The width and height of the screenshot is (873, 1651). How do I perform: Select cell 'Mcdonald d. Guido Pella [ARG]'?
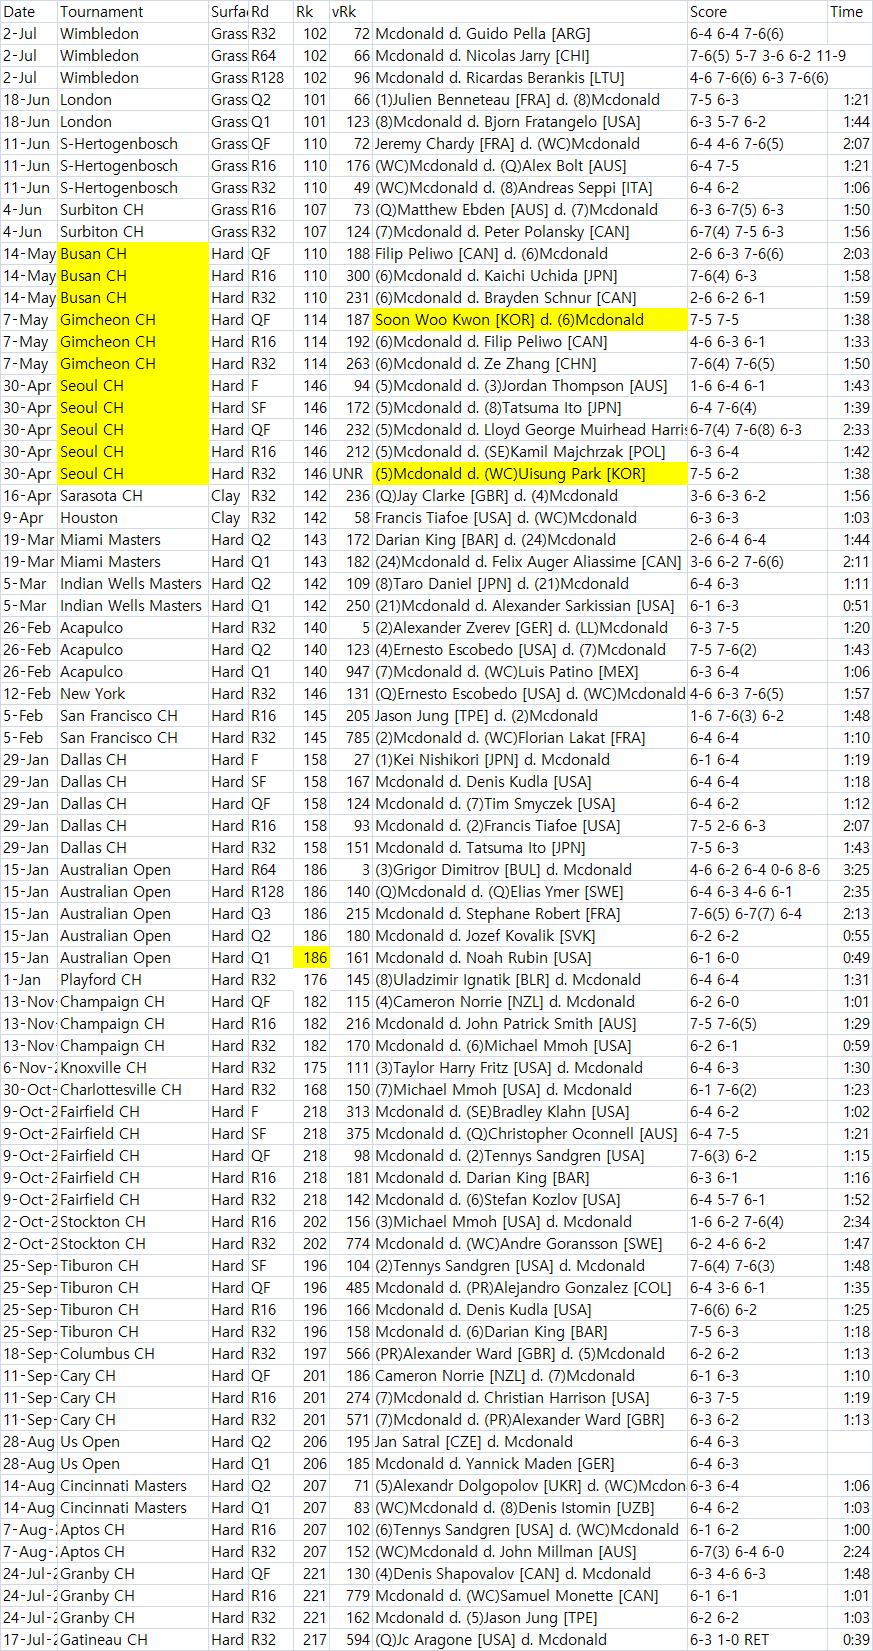(x=530, y=33)
